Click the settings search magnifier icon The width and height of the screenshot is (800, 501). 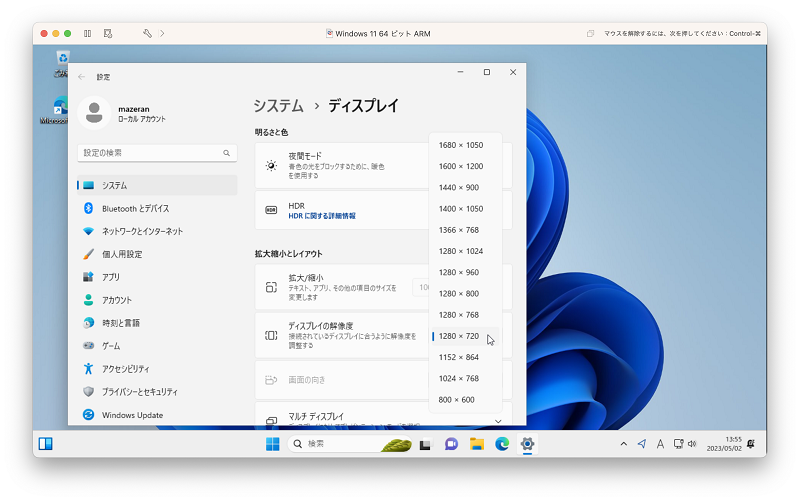(227, 153)
